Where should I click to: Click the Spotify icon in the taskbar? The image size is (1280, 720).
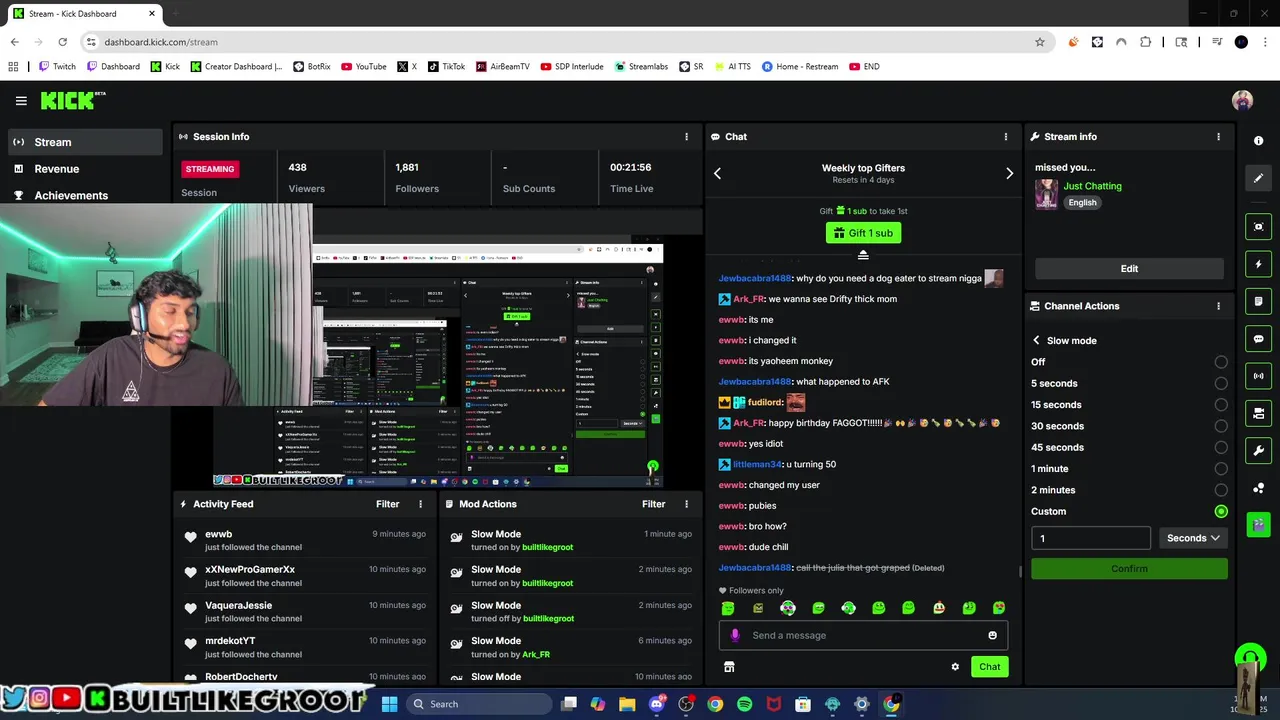(x=744, y=704)
